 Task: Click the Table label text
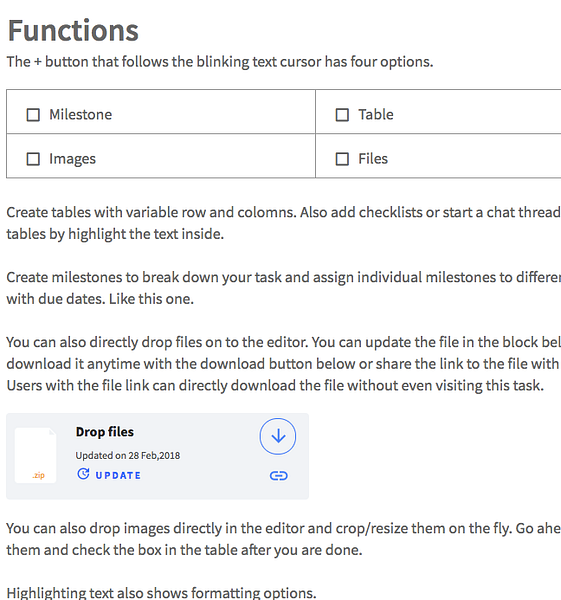point(376,114)
